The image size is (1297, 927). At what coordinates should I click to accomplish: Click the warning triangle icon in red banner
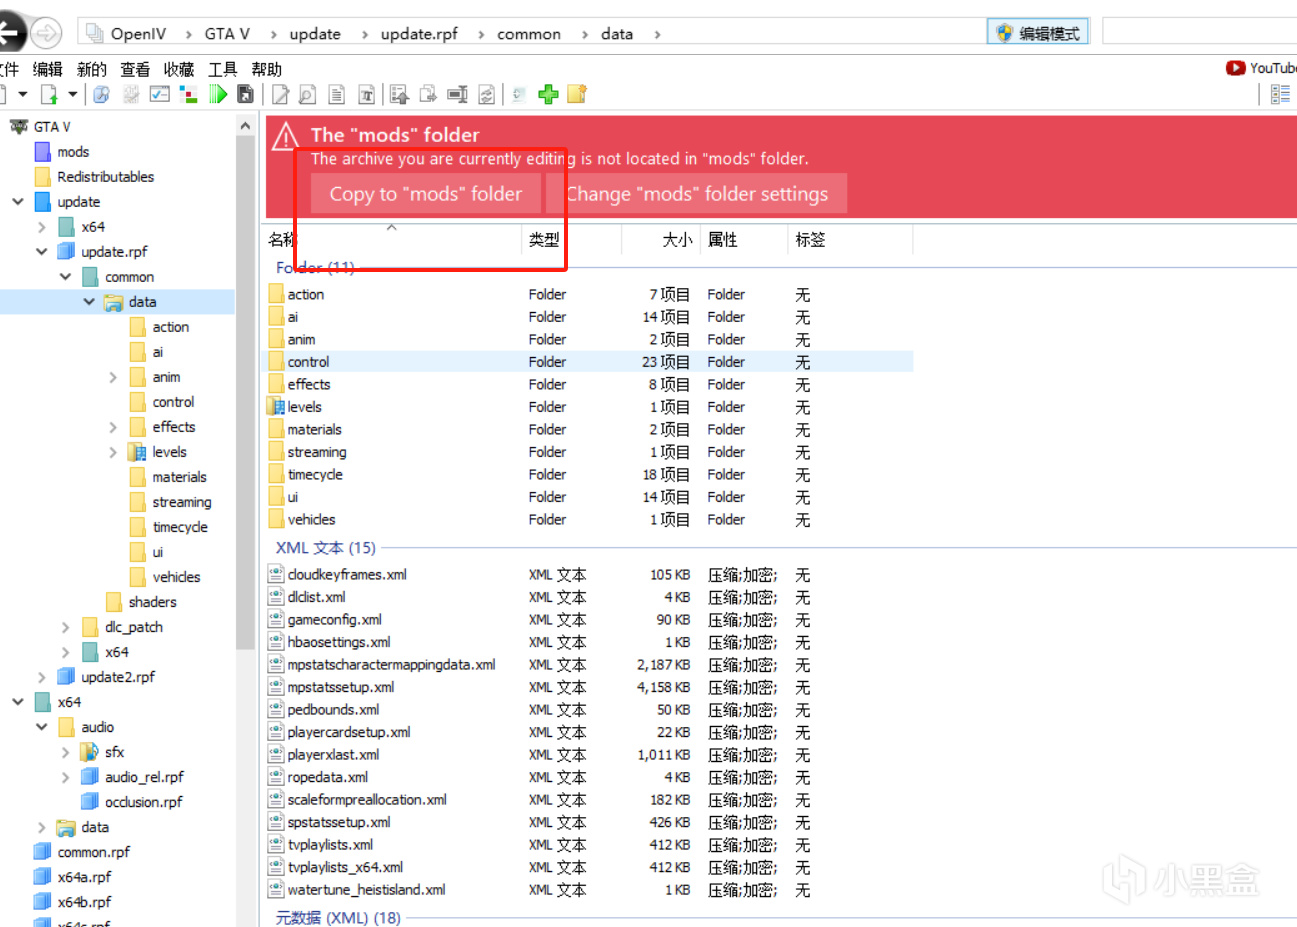point(285,135)
